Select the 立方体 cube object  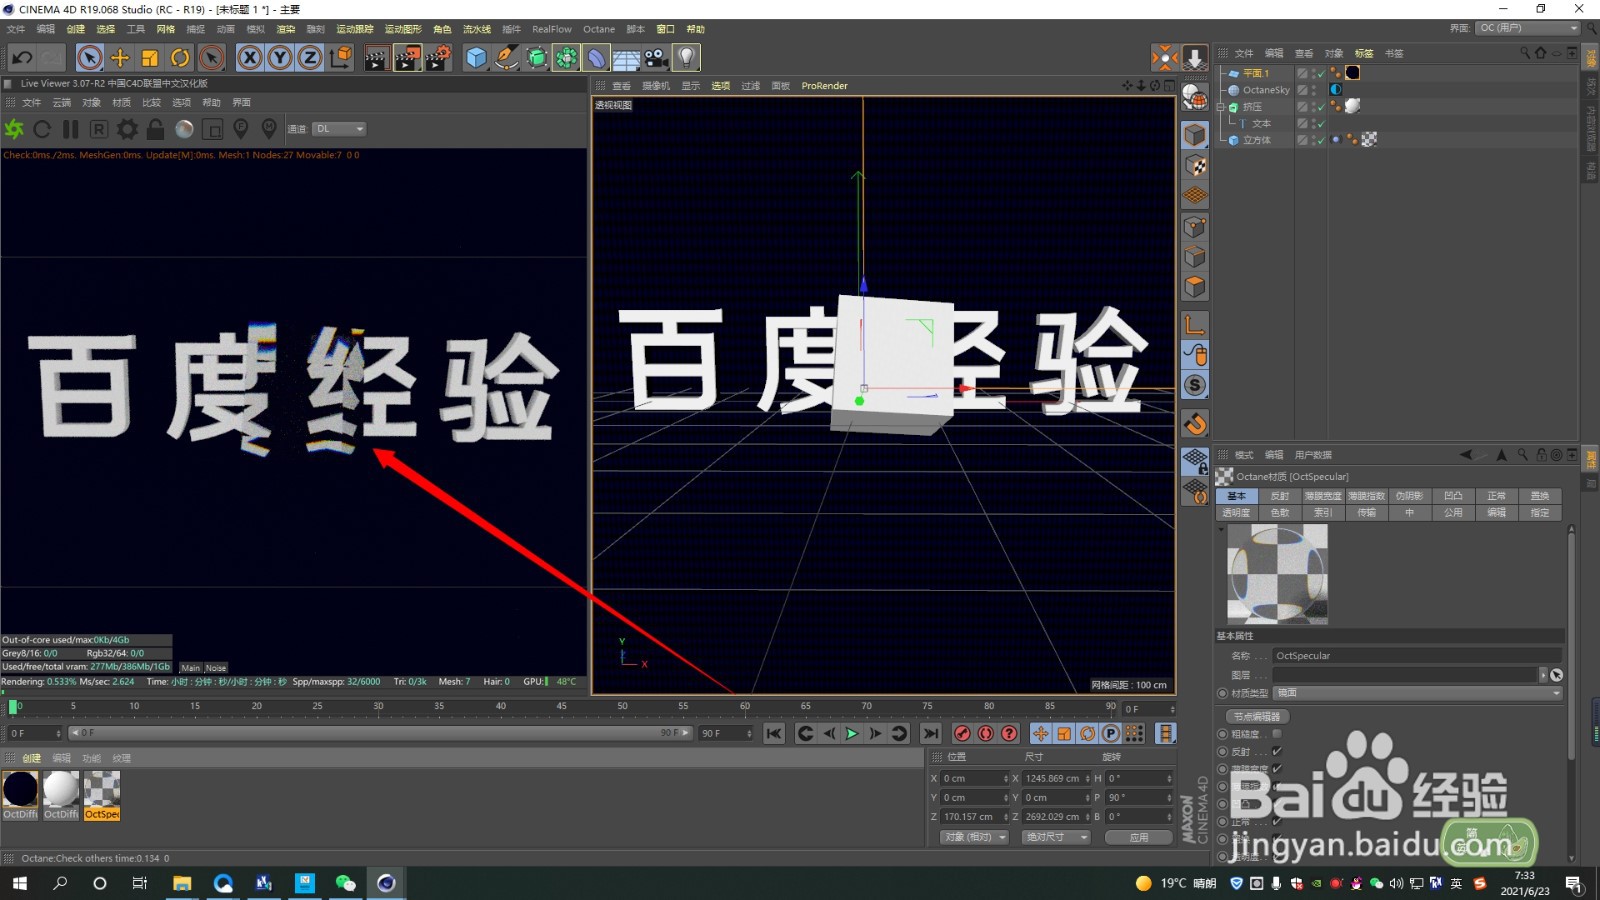coord(1257,140)
